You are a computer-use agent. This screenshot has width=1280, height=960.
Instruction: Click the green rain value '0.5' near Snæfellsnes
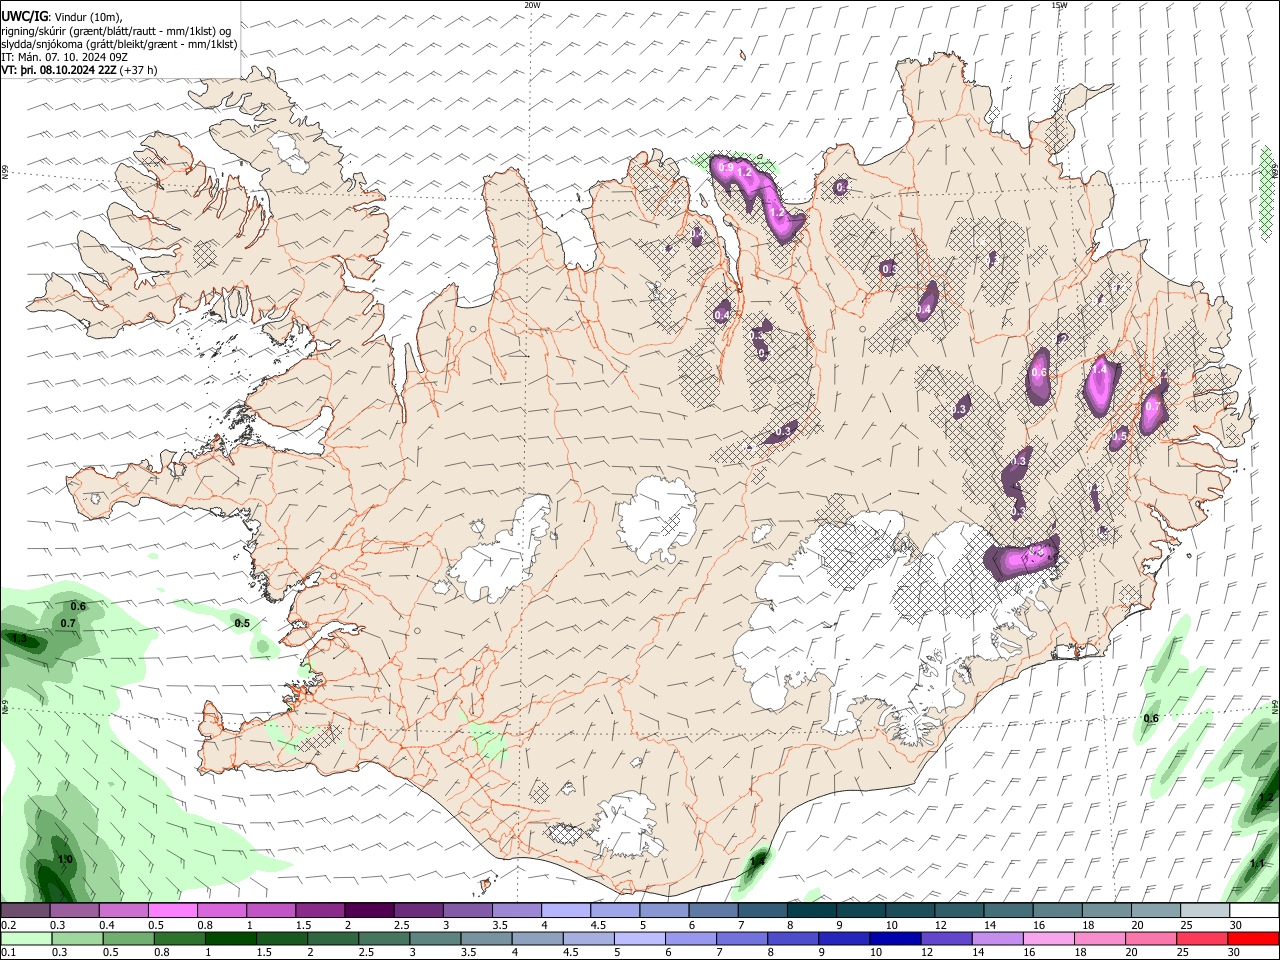(242, 623)
